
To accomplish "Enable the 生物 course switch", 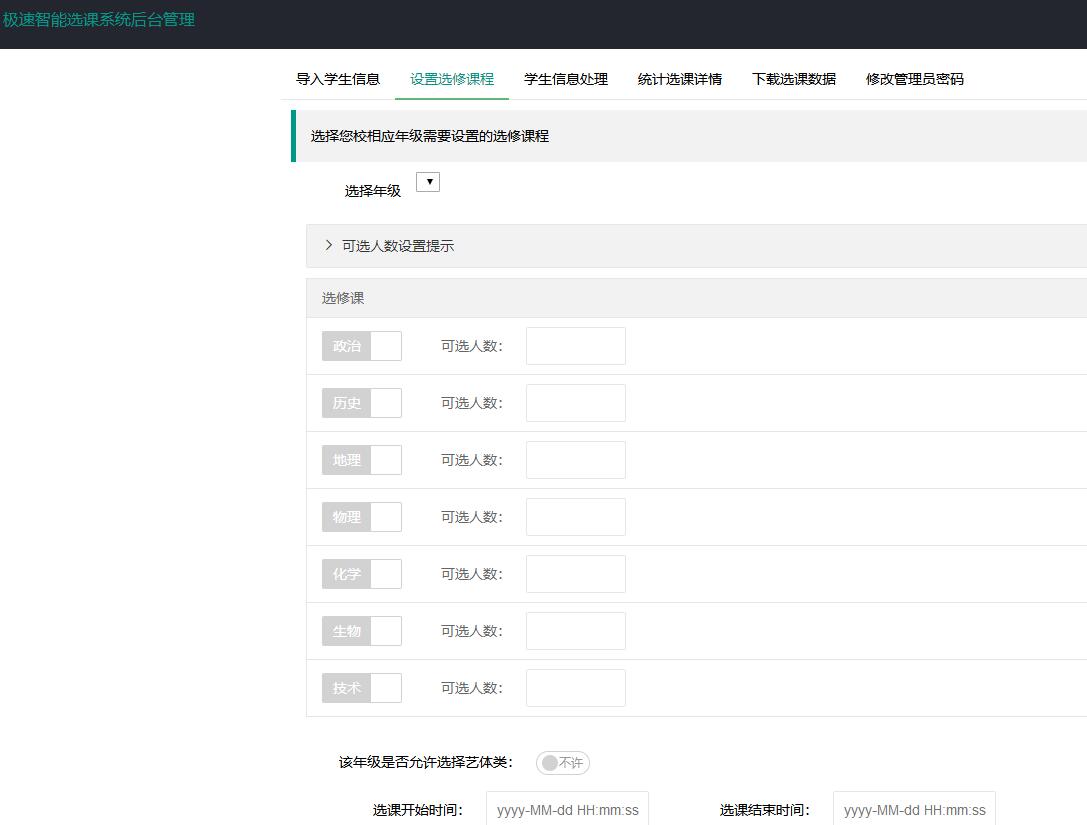I will click(x=361, y=631).
